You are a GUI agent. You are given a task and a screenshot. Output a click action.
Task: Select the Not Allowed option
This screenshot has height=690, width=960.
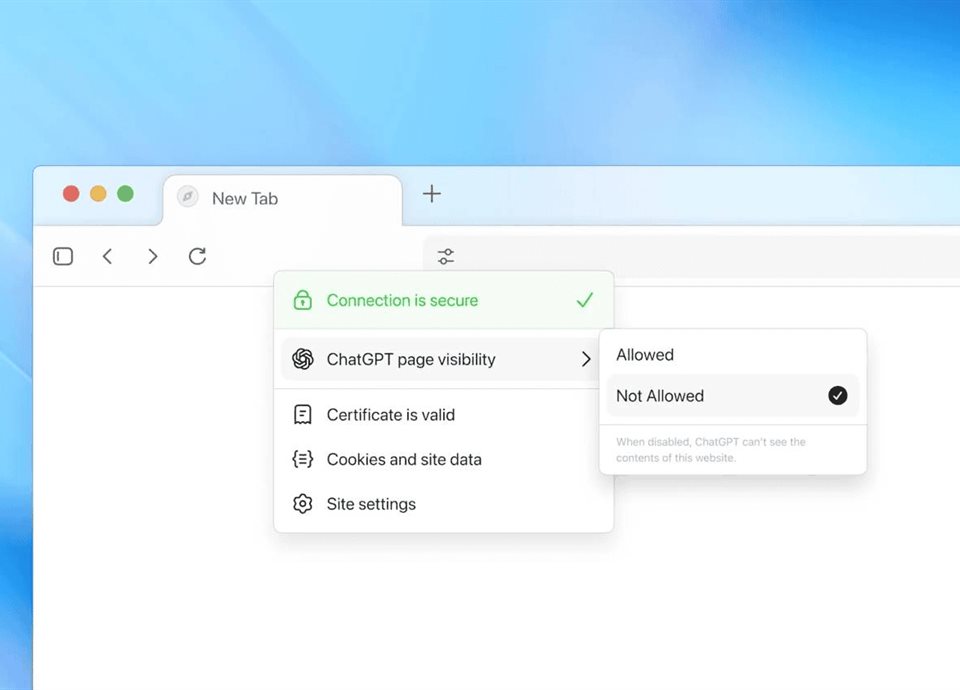pyautogui.click(x=660, y=396)
